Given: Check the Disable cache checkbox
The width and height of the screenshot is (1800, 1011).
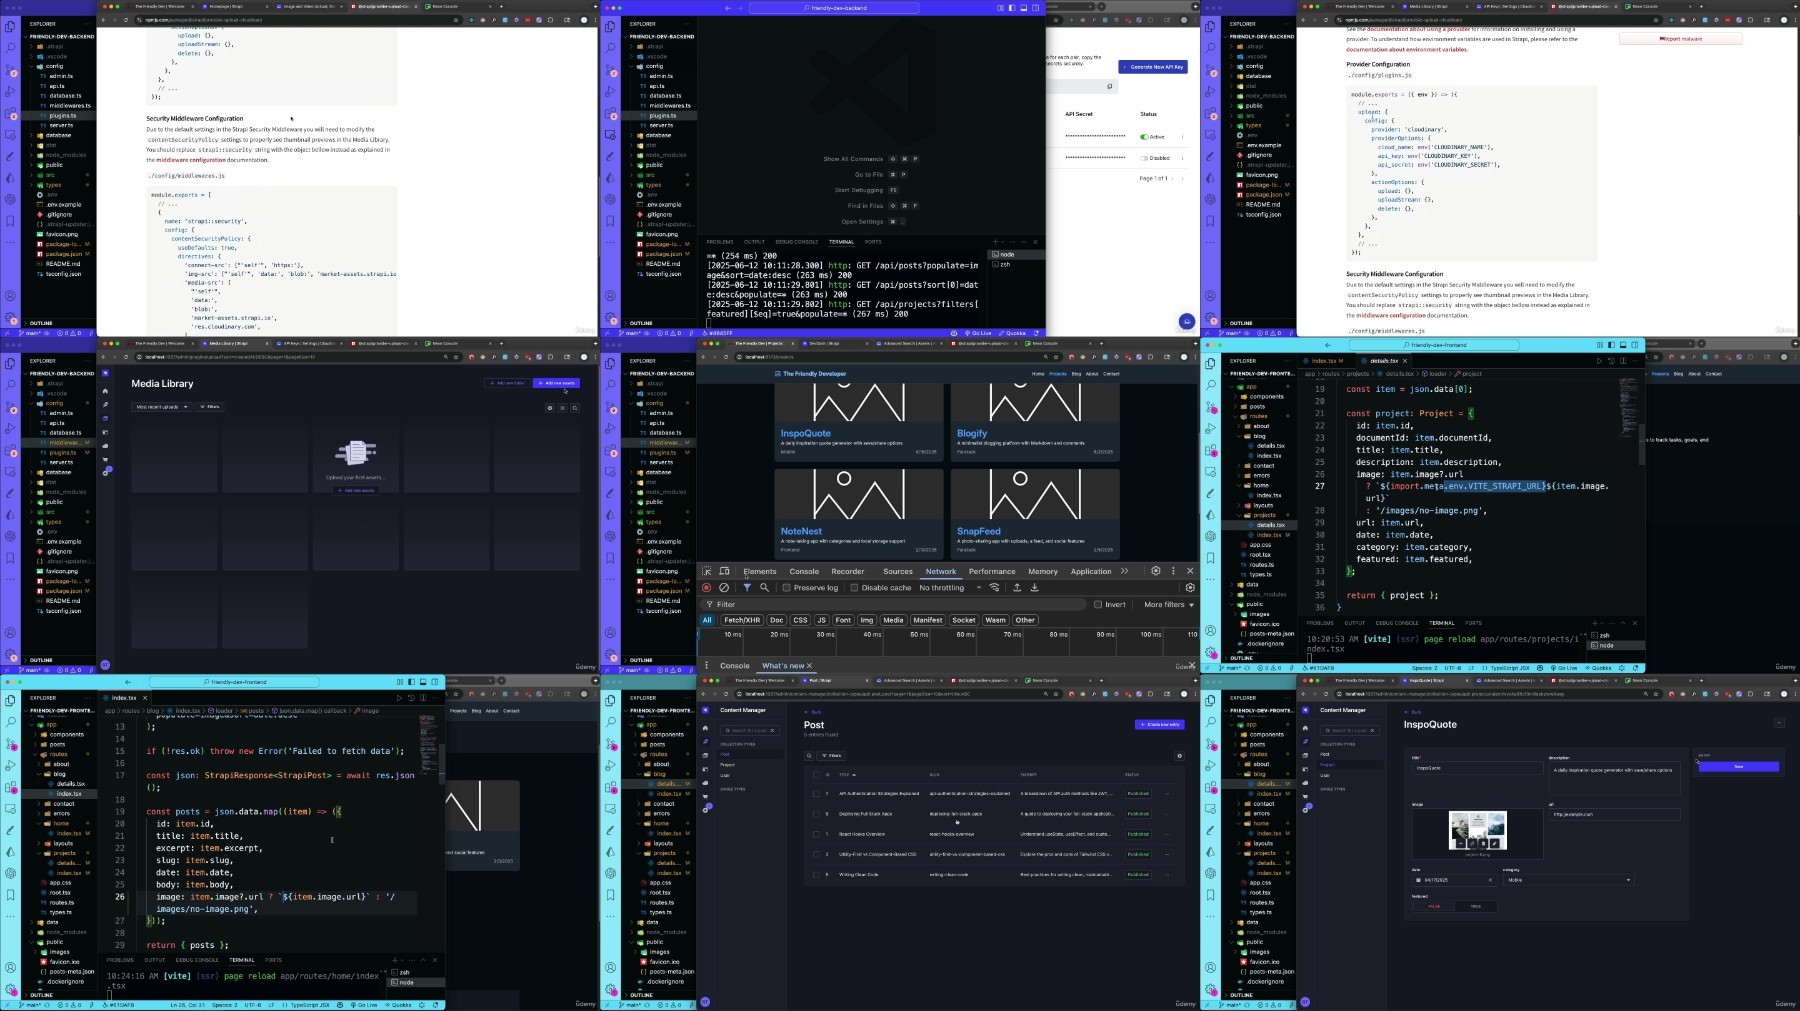Looking at the screenshot, I should 855,588.
